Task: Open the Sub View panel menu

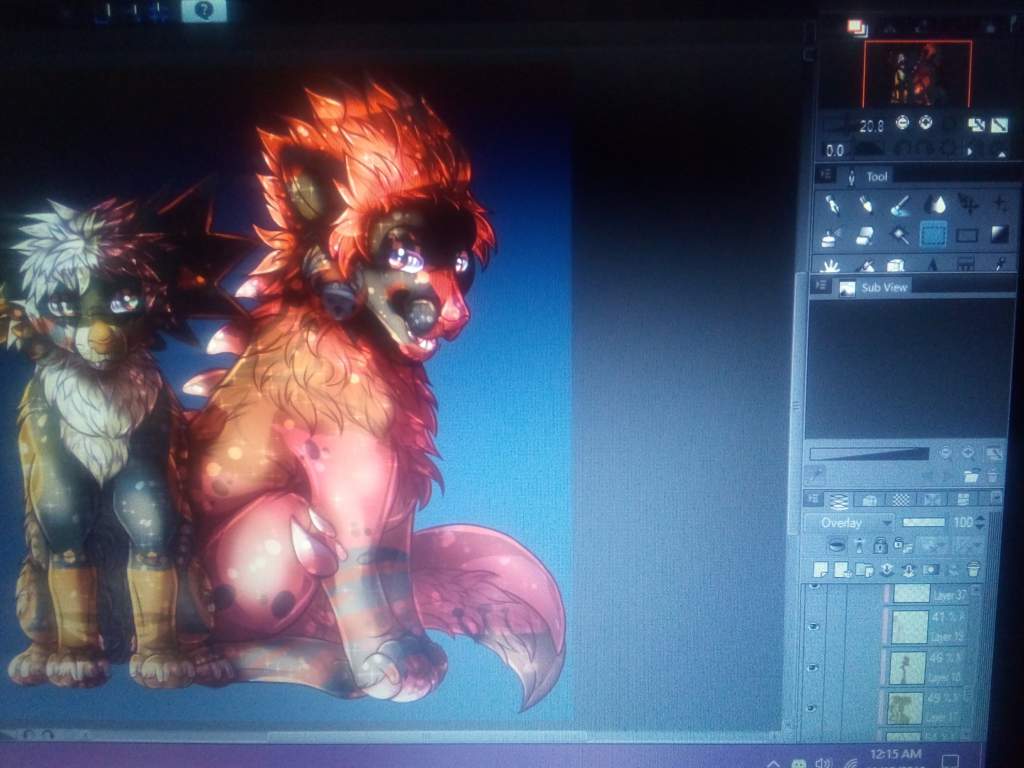Action: pyautogui.click(x=822, y=286)
